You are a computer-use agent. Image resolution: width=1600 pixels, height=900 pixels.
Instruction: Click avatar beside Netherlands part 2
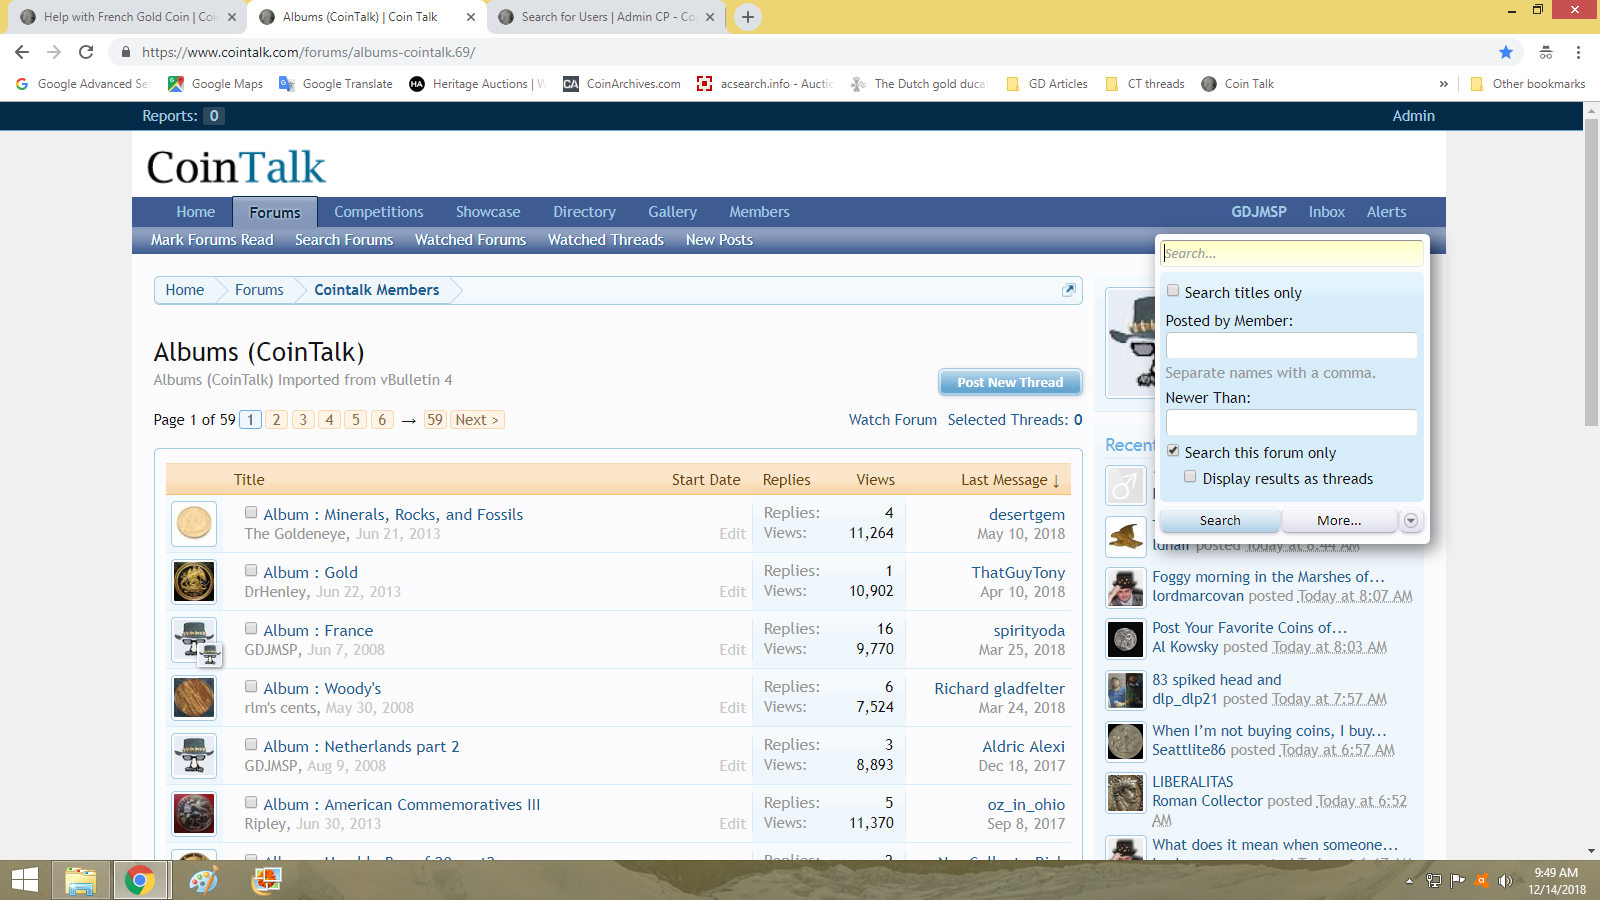[194, 755]
